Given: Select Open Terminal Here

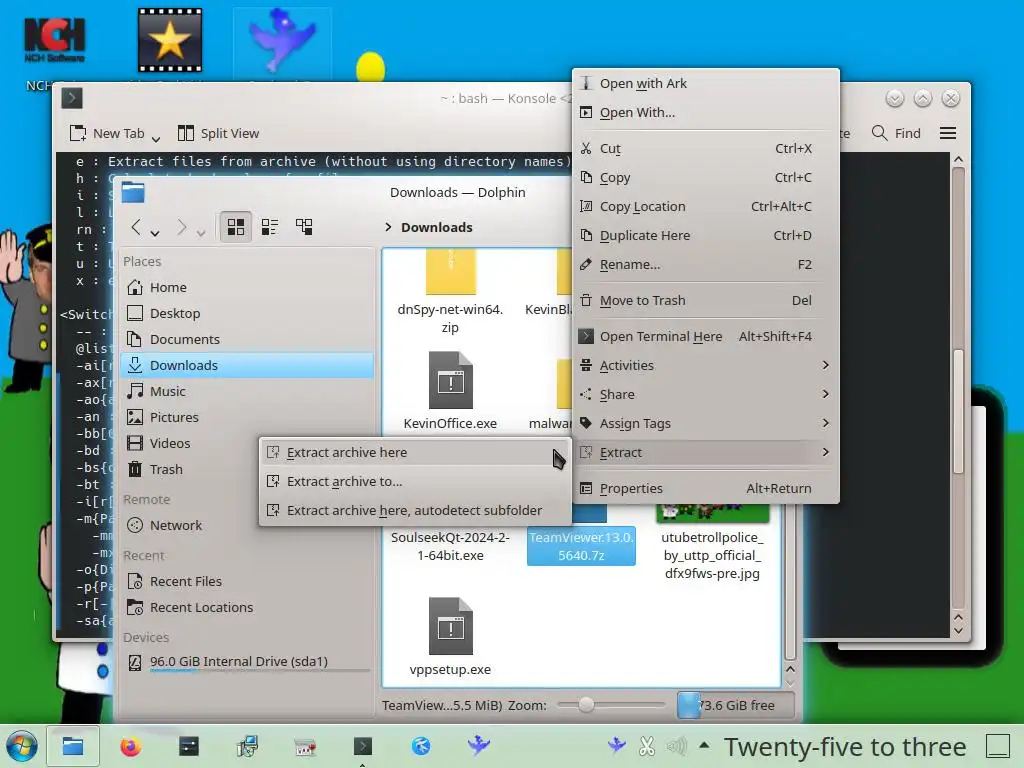Looking at the screenshot, I should (x=706, y=336).
